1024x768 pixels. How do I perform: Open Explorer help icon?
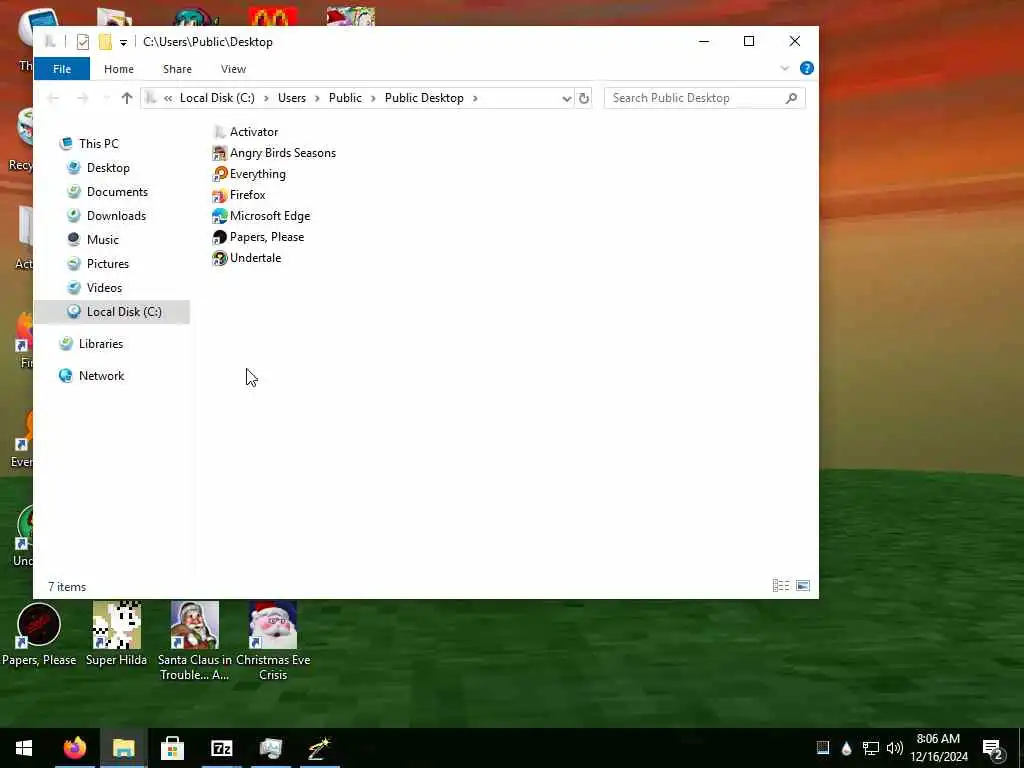807,69
